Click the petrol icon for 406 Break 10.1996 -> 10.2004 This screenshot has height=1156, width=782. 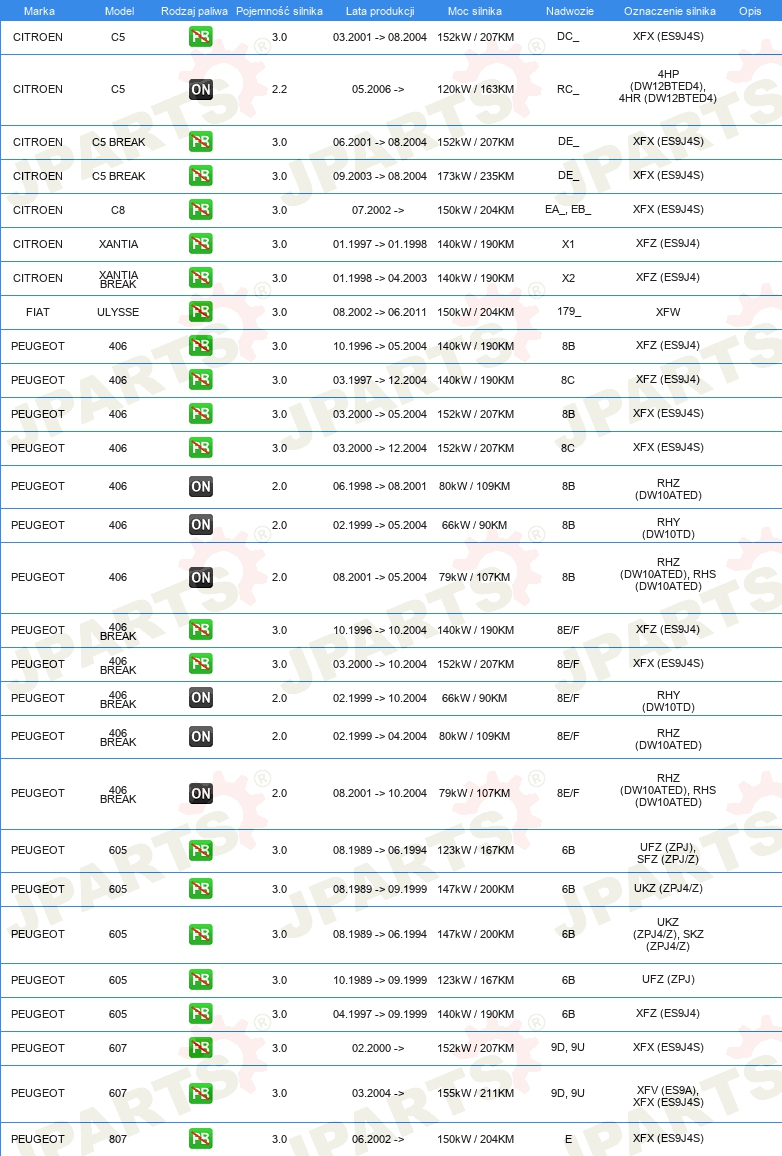[200, 629]
